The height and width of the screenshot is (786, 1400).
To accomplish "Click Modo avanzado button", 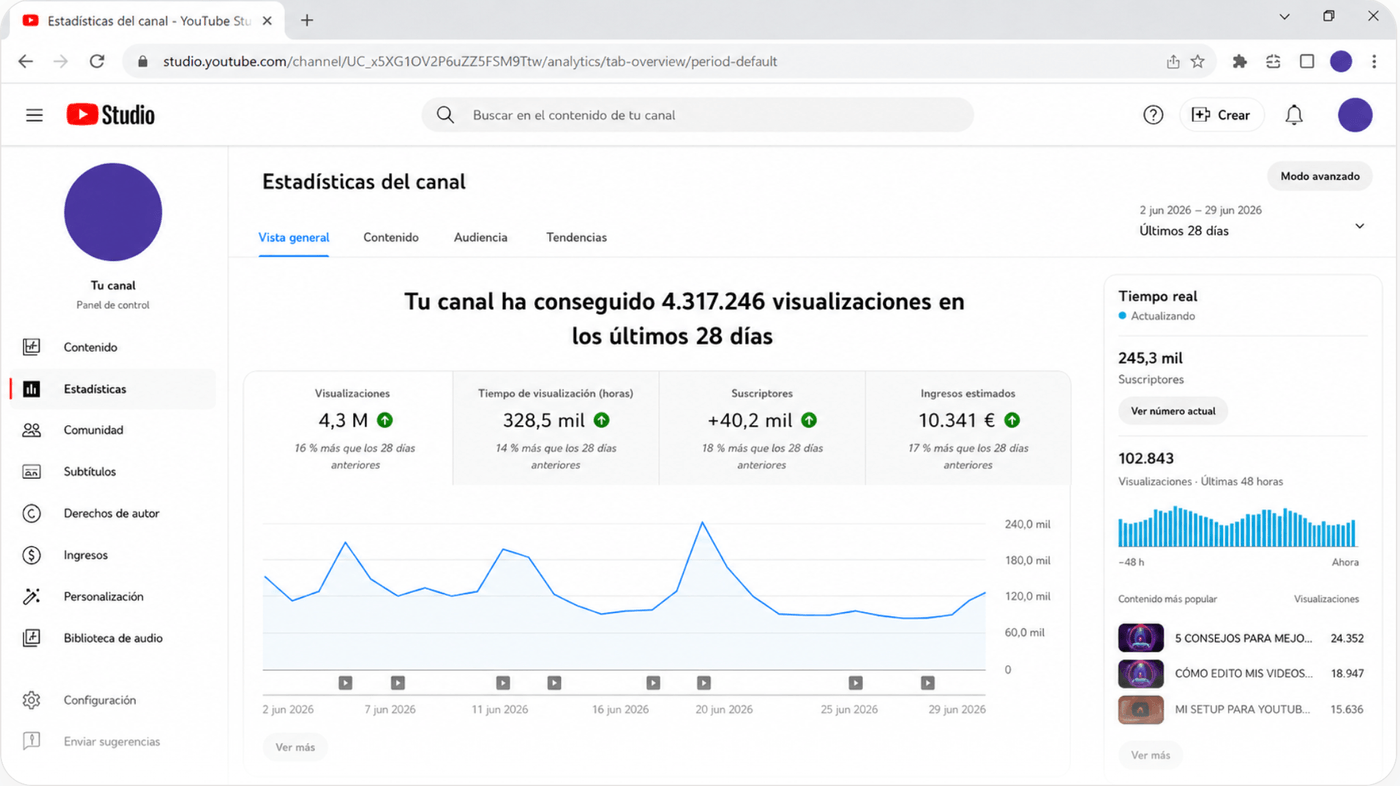I will [x=1320, y=176].
